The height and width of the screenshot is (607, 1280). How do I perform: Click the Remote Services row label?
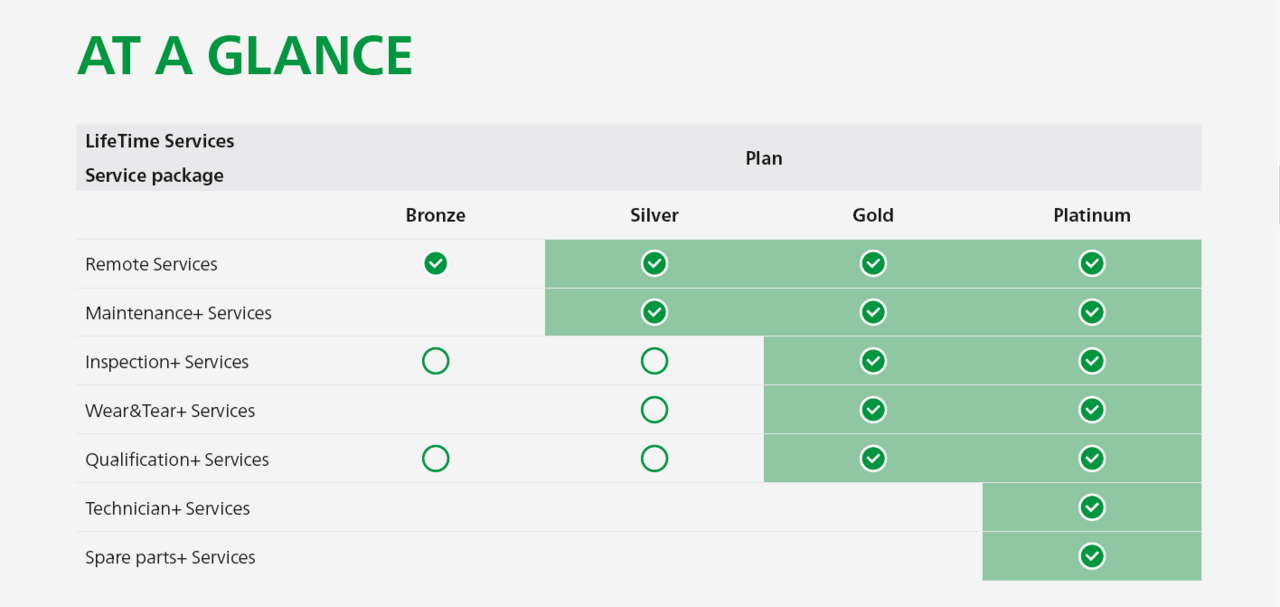tap(151, 264)
